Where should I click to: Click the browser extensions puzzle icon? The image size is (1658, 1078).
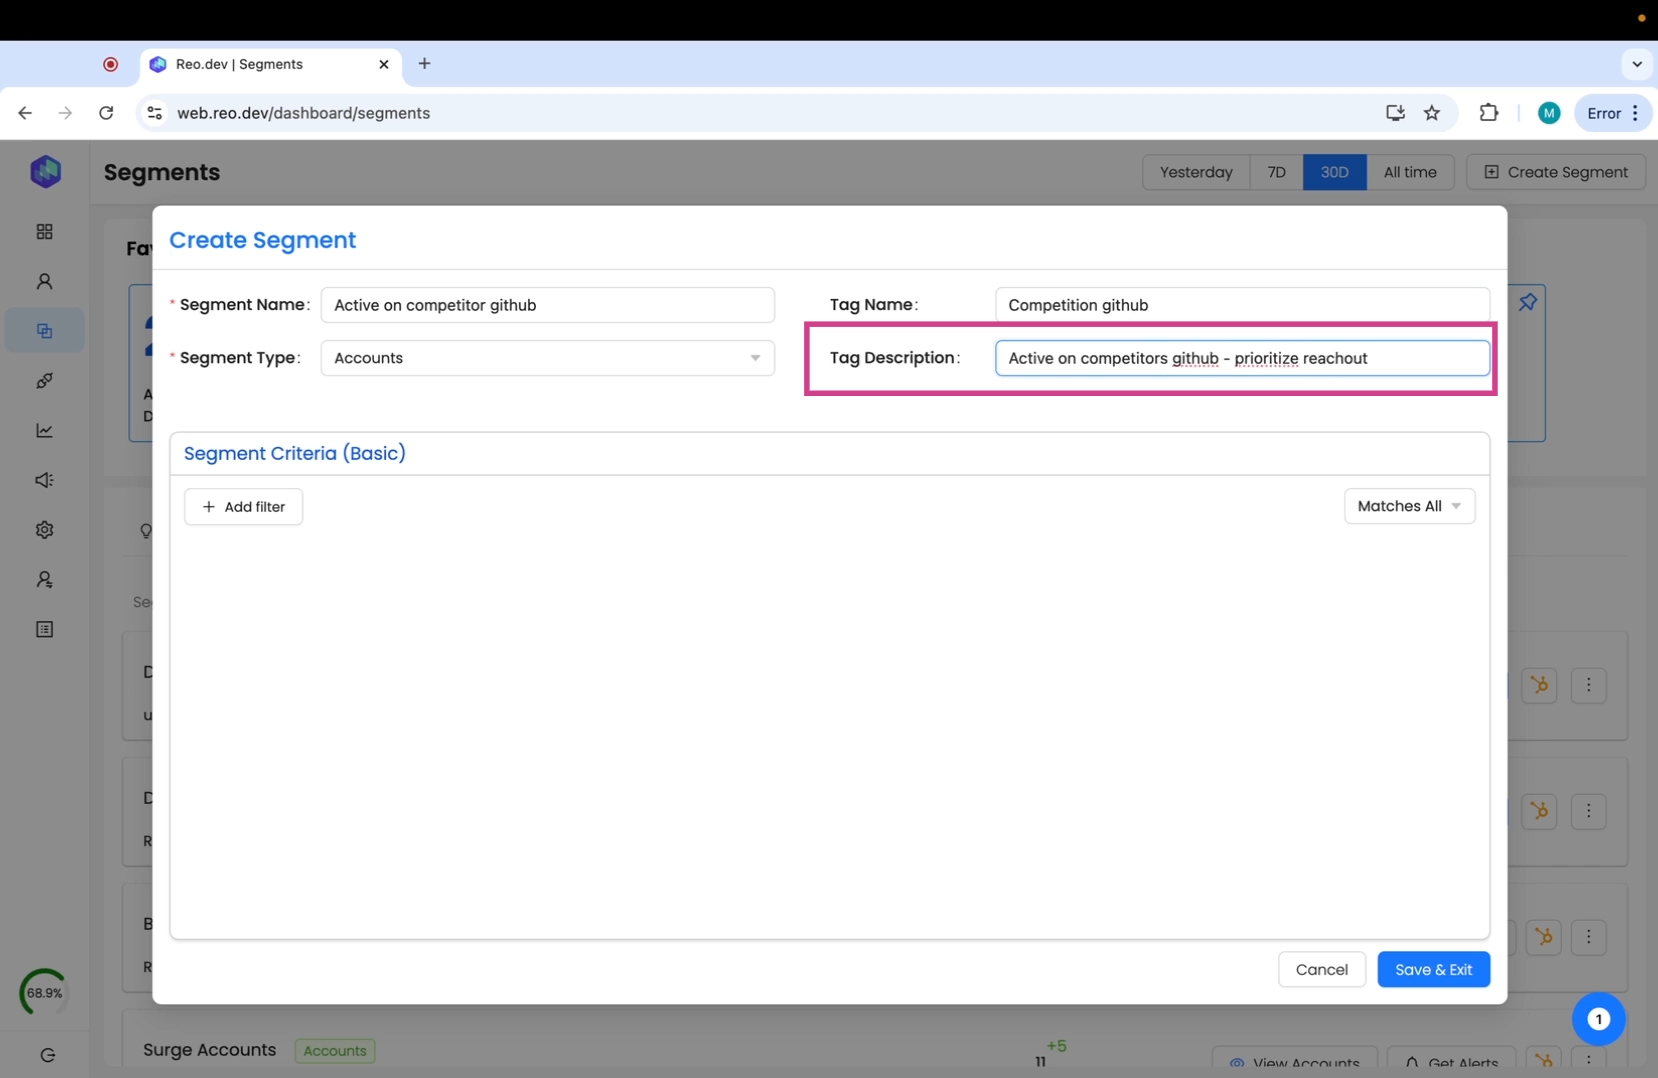click(x=1488, y=113)
